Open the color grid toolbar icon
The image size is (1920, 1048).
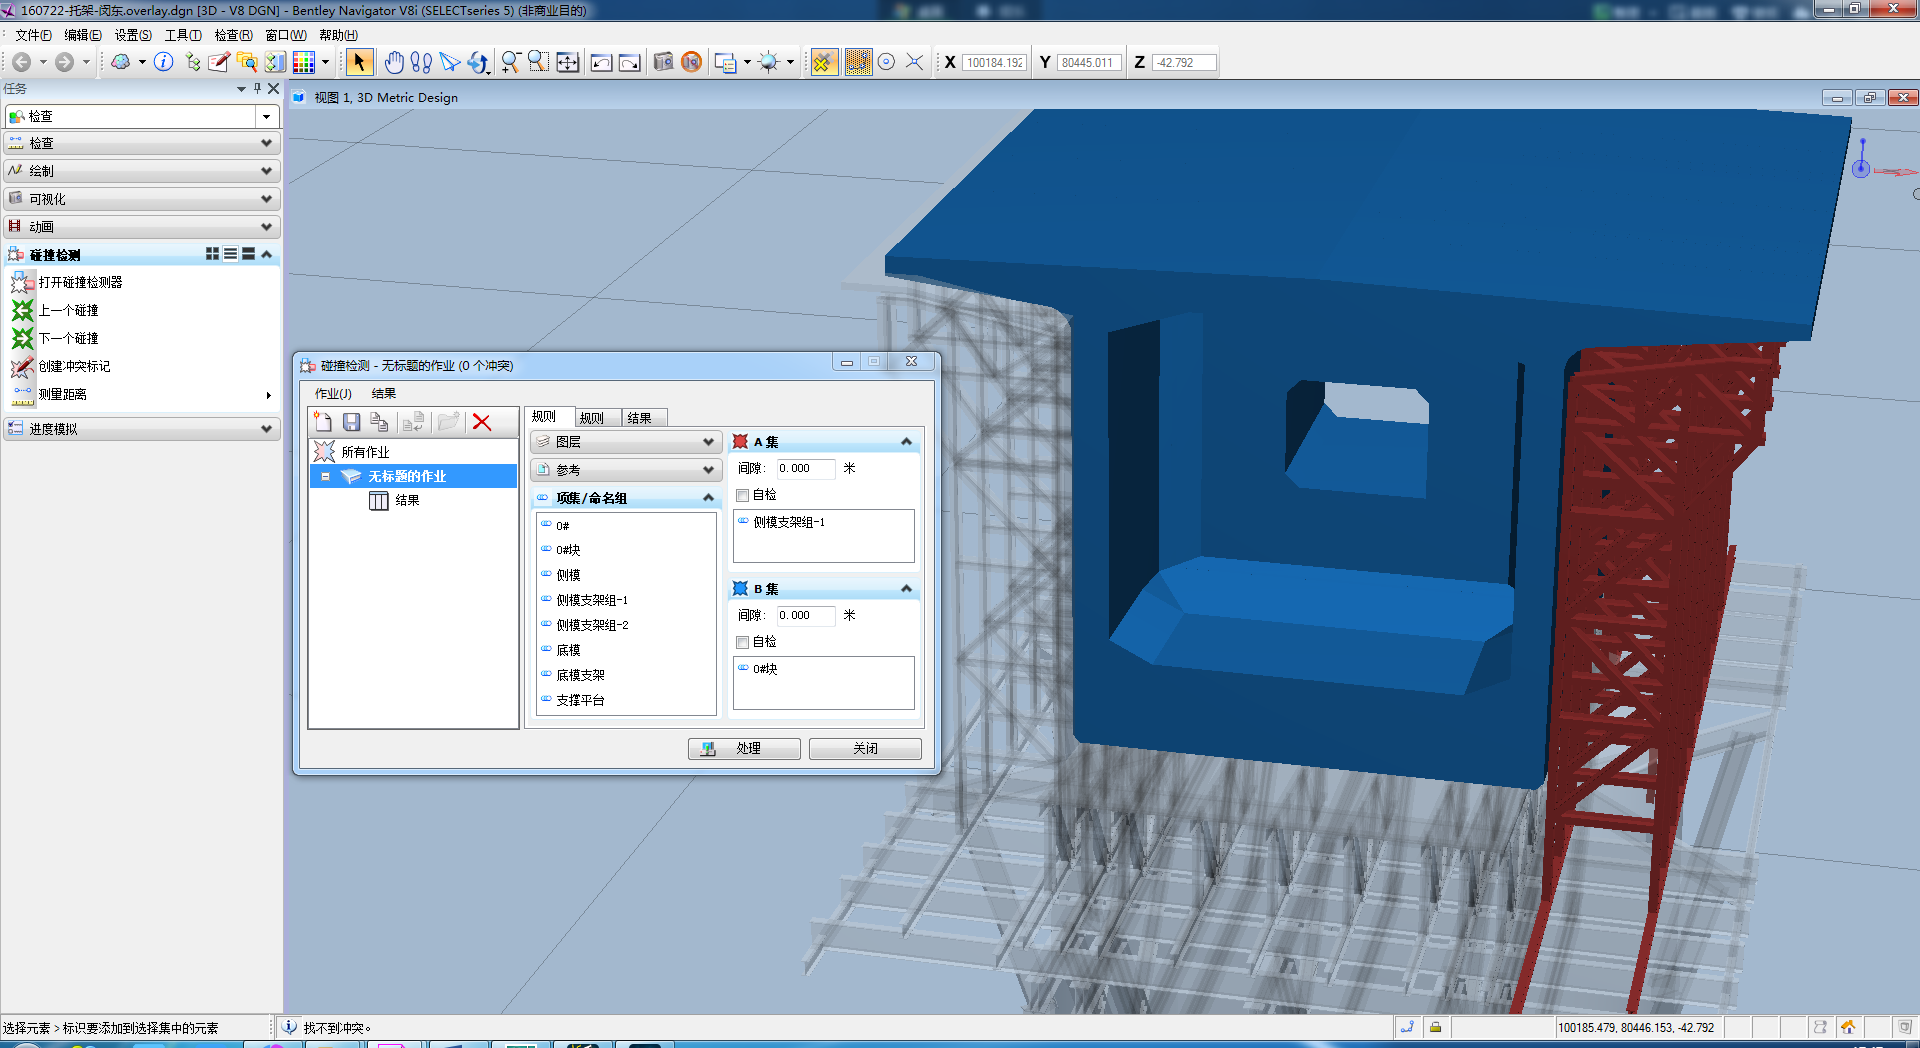pos(304,62)
